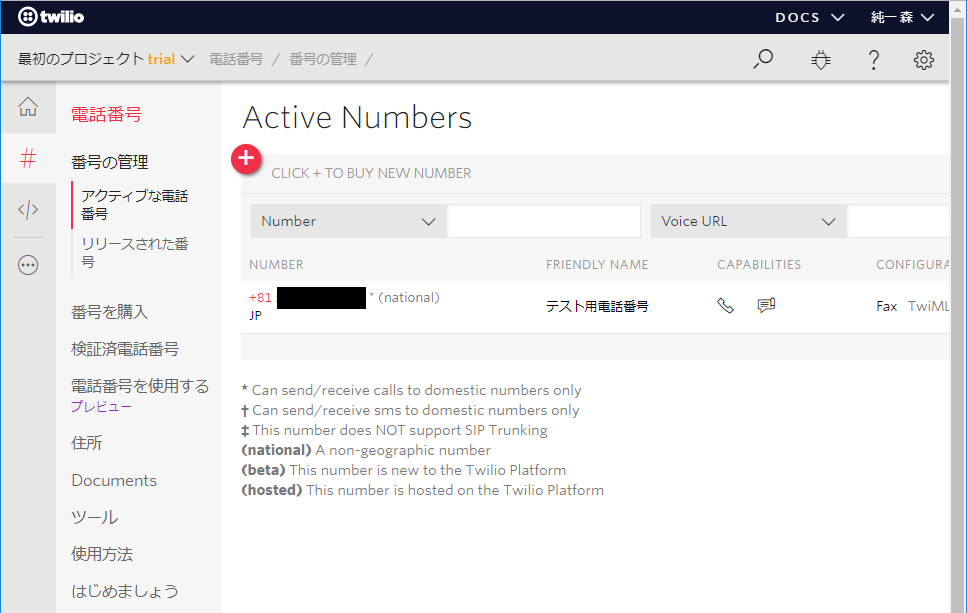Click the テスト用電話番号 friendly name
967x613 pixels.
[597, 306]
